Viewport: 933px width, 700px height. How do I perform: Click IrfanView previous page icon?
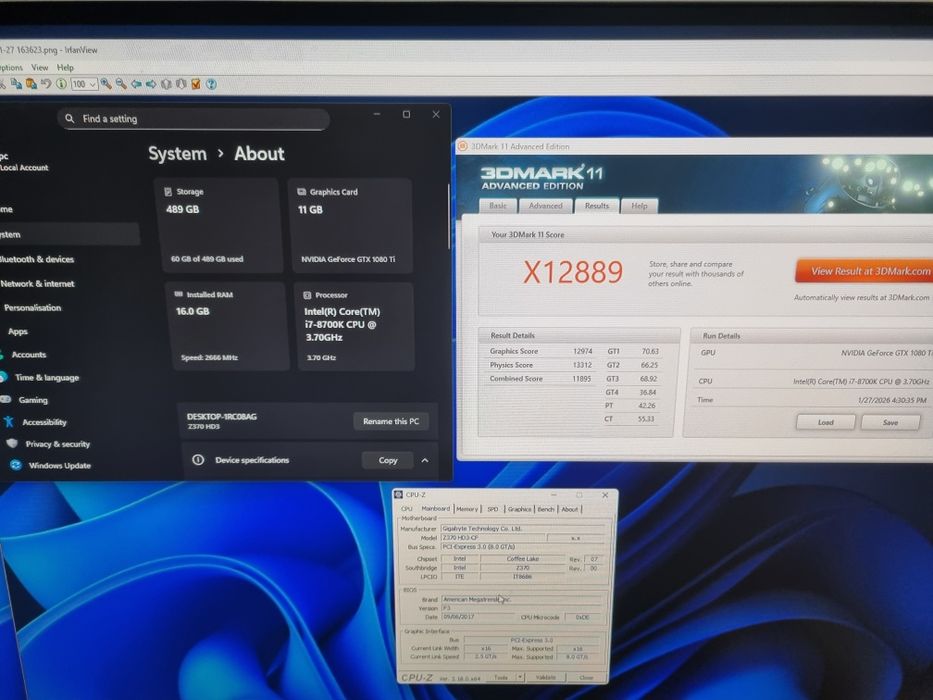(166, 84)
